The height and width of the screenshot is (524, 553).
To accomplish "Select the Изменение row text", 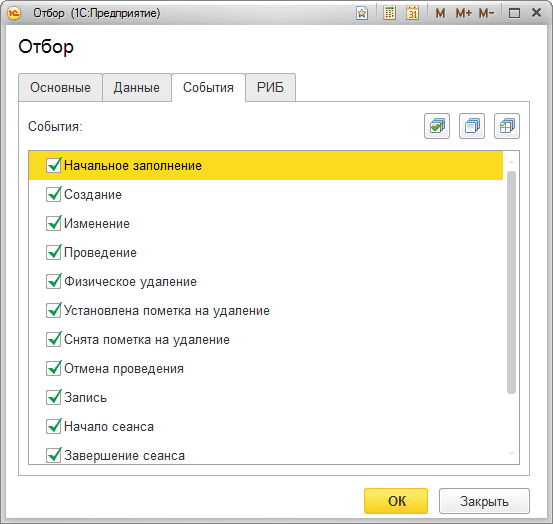I will (97, 223).
